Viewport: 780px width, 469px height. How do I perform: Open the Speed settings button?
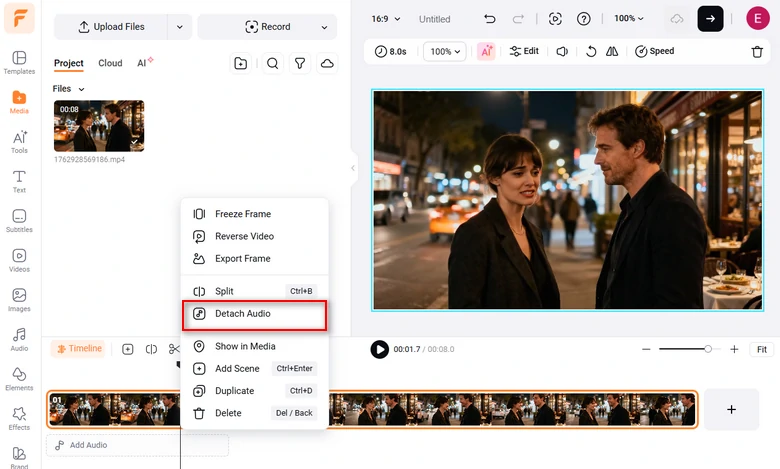click(x=654, y=51)
